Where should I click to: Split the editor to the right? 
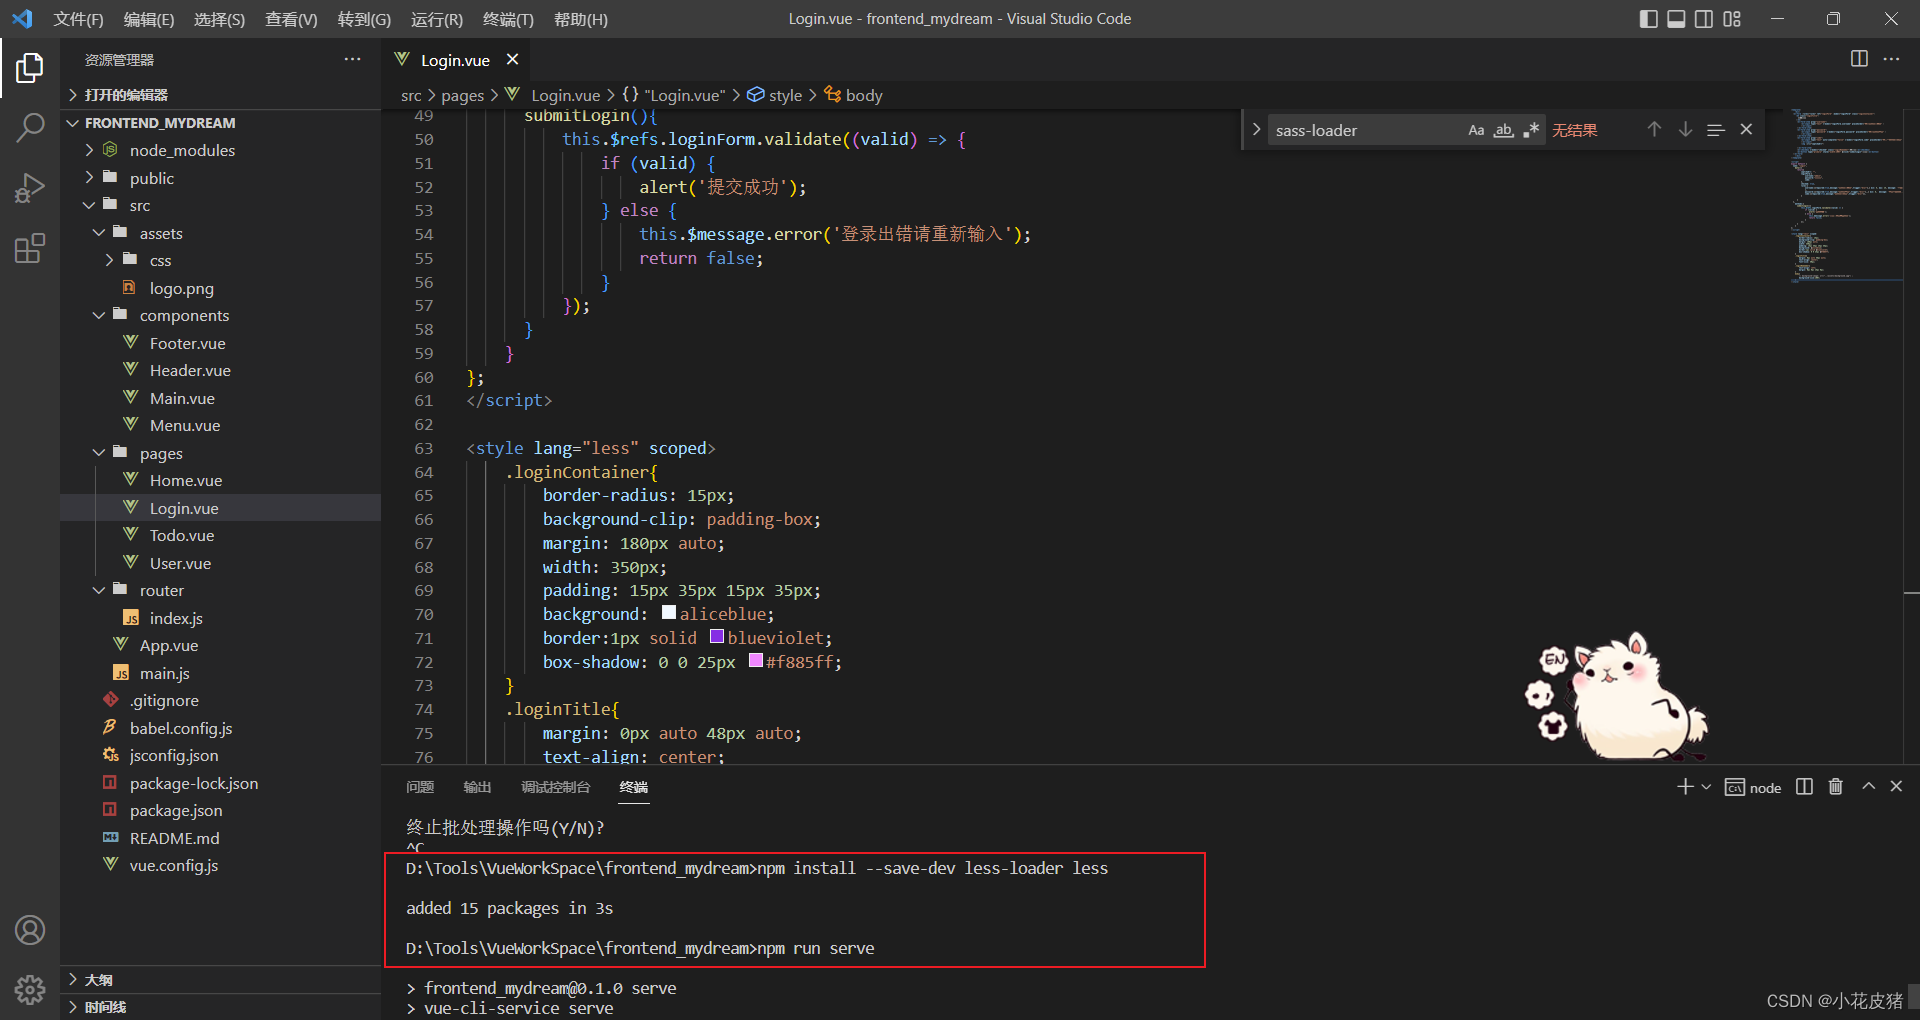point(1859,59)
